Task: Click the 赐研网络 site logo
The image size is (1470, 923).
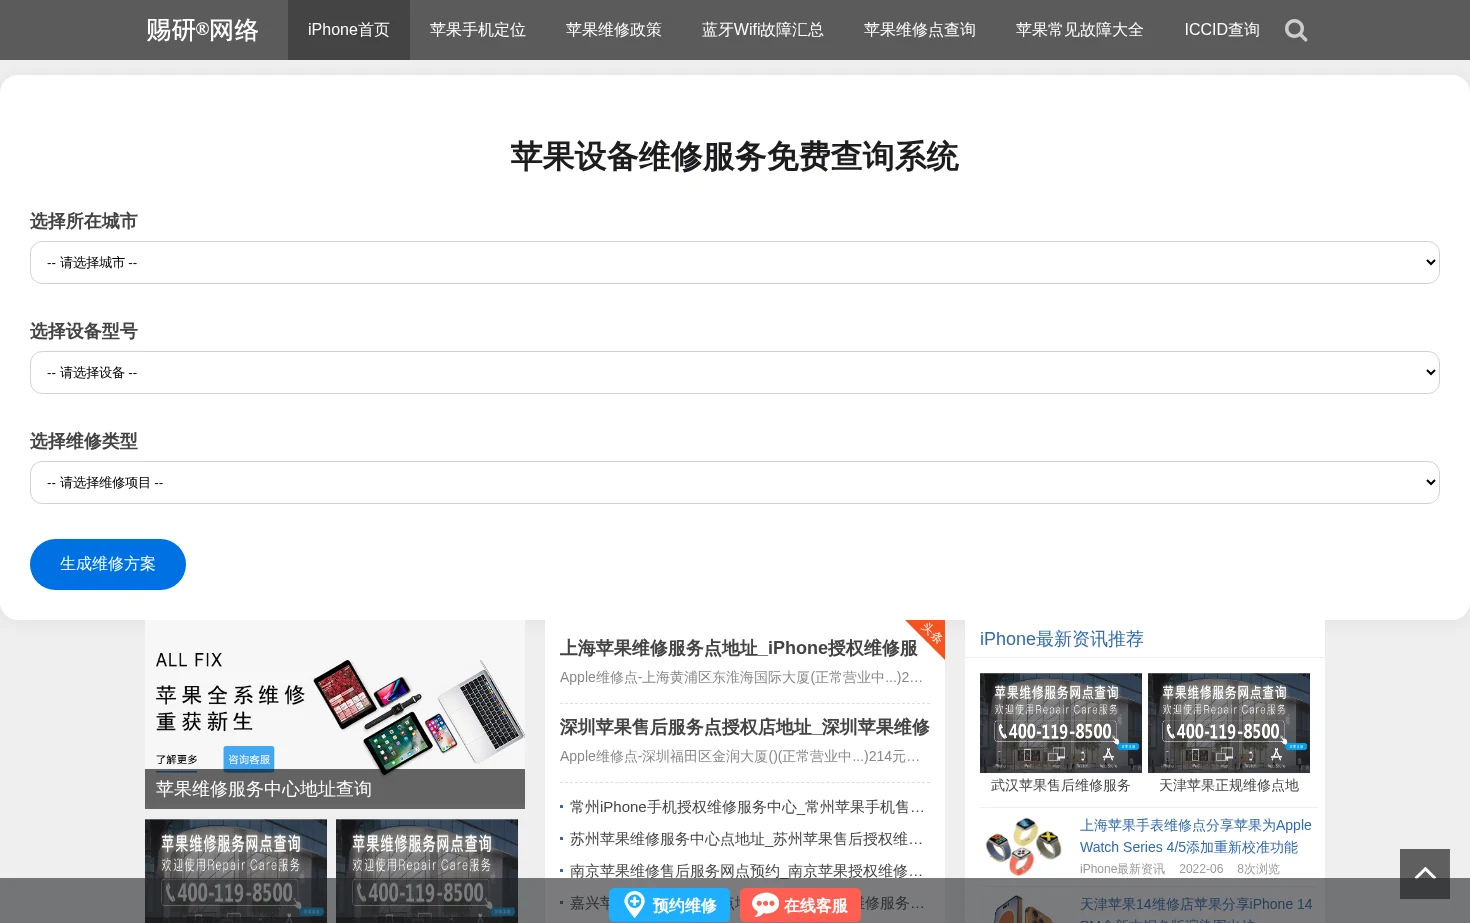Action: point(202,30)
